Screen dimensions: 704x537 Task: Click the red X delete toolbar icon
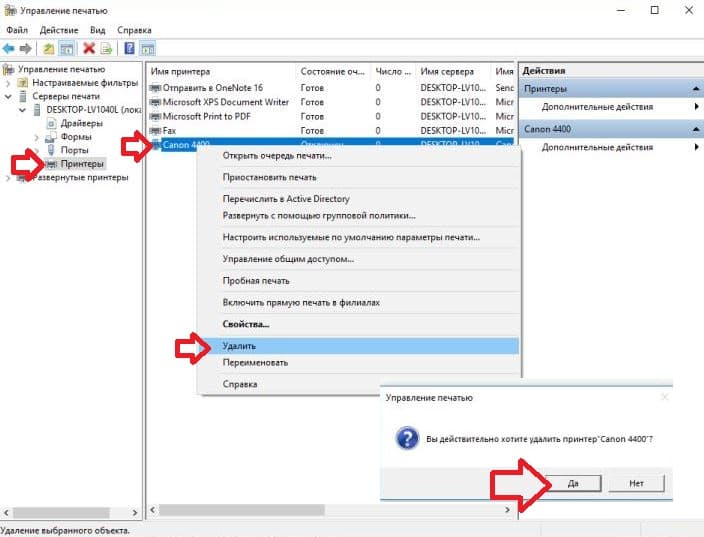point(89,48)
